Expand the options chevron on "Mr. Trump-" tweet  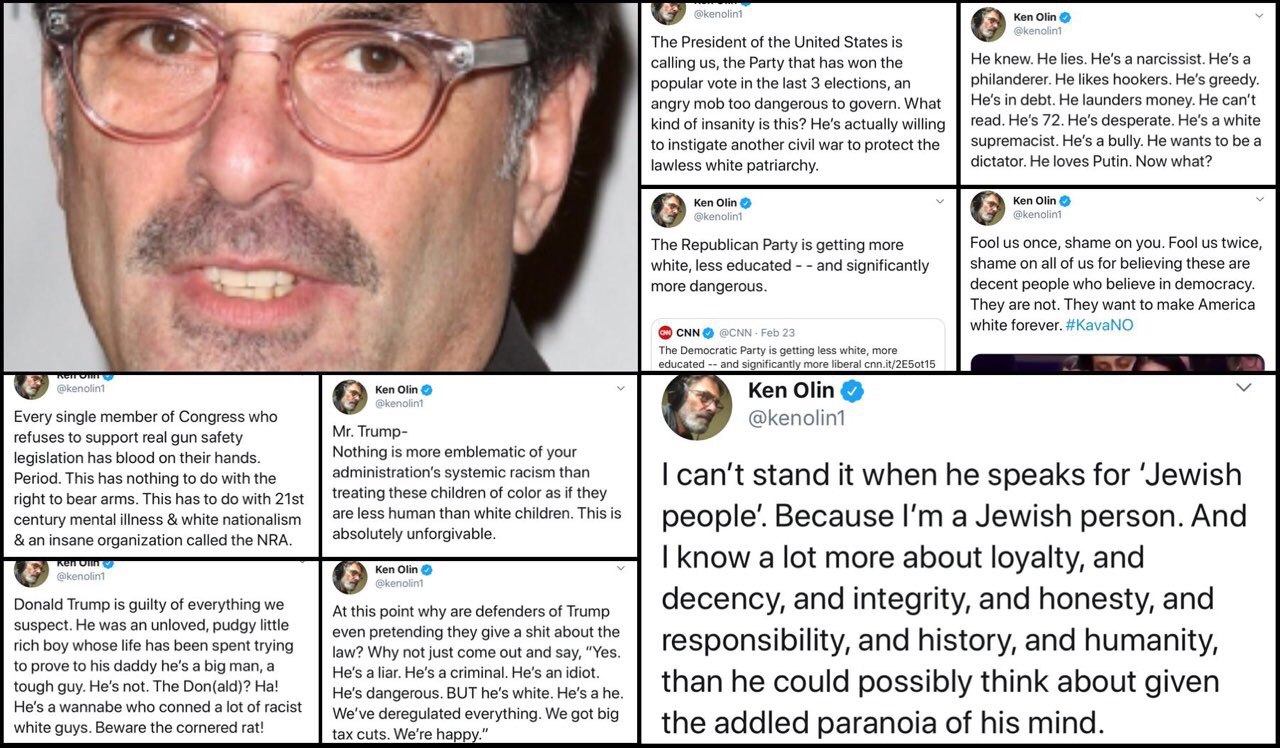(620, 389)
